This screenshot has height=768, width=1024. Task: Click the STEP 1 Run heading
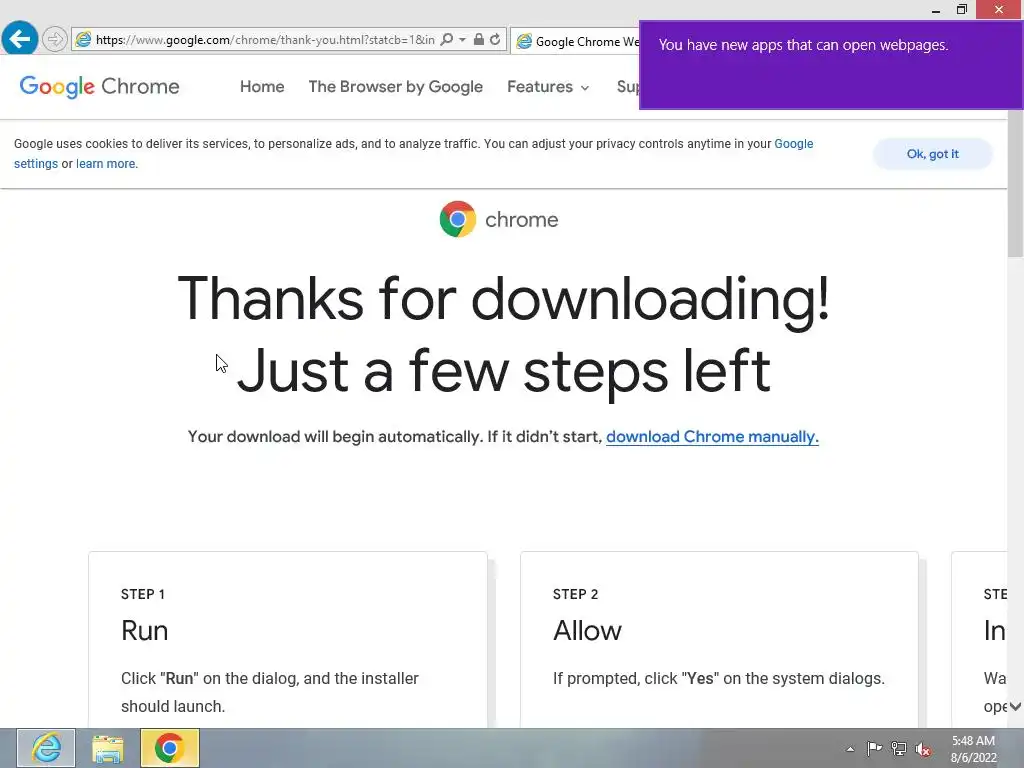pyautogui.click(x=144, y=630)
